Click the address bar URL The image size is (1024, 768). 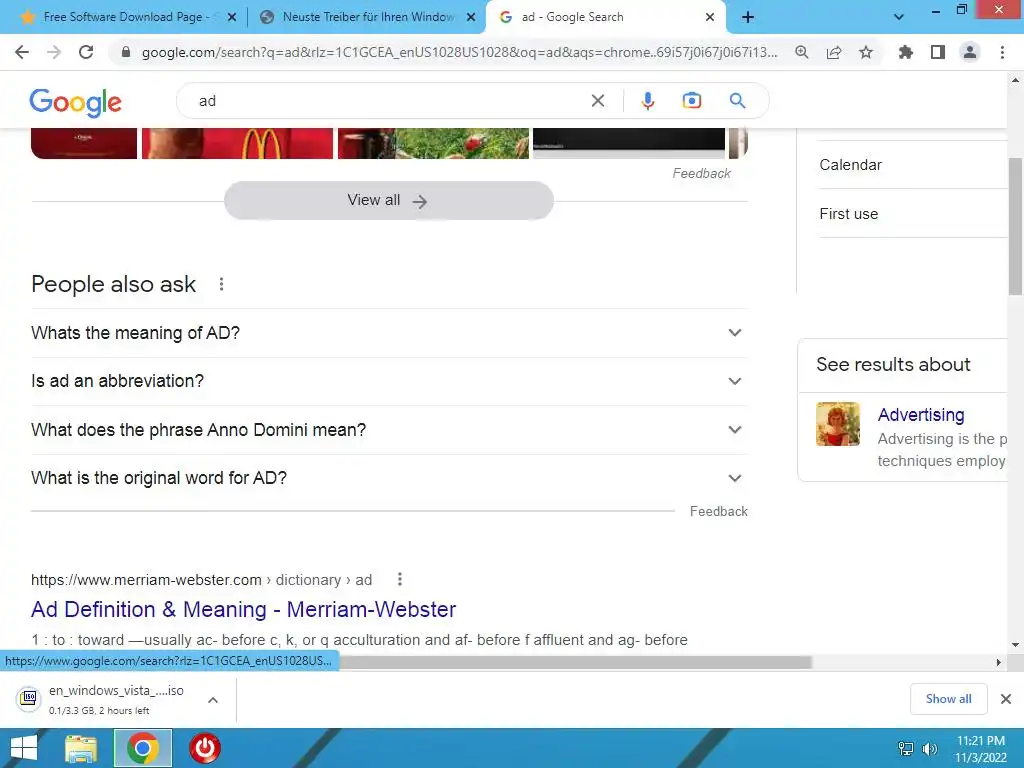tap(459, 52)
